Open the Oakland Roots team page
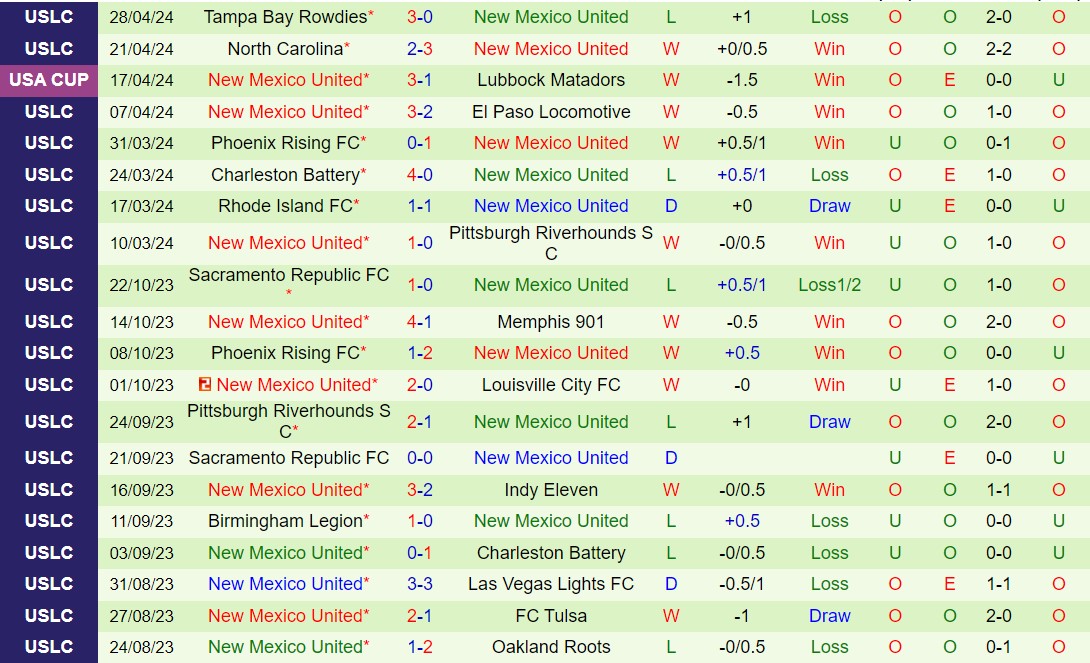This screenshot has width=1090, height=663. pos(551,647)
